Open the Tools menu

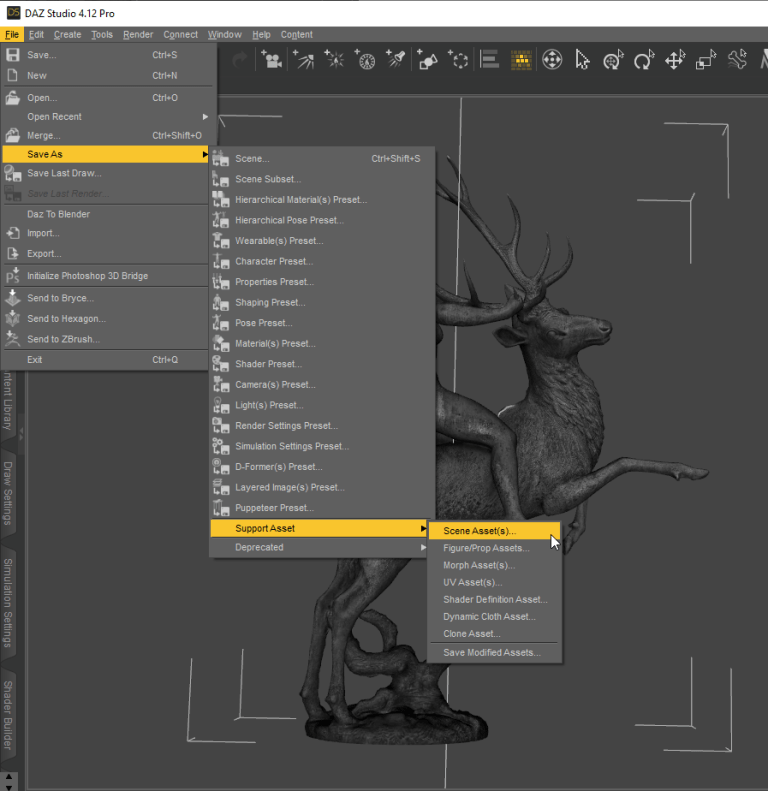point(102,34)
